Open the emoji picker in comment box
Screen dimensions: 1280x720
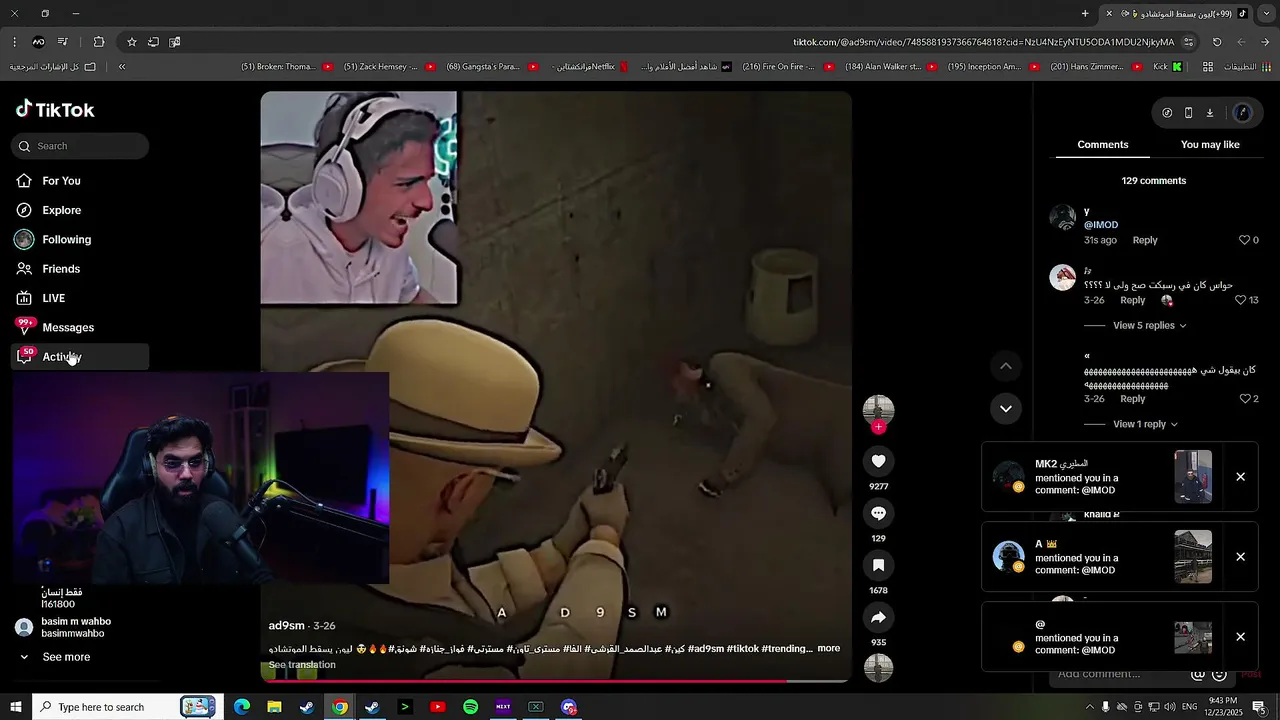(x=1220, y=674)
